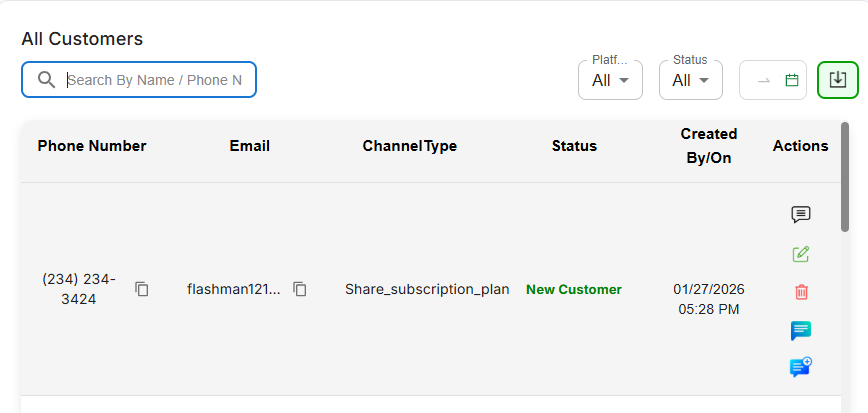
Task: Click the vertical scrollbar of the table
Action: click(x=845, y=180)
